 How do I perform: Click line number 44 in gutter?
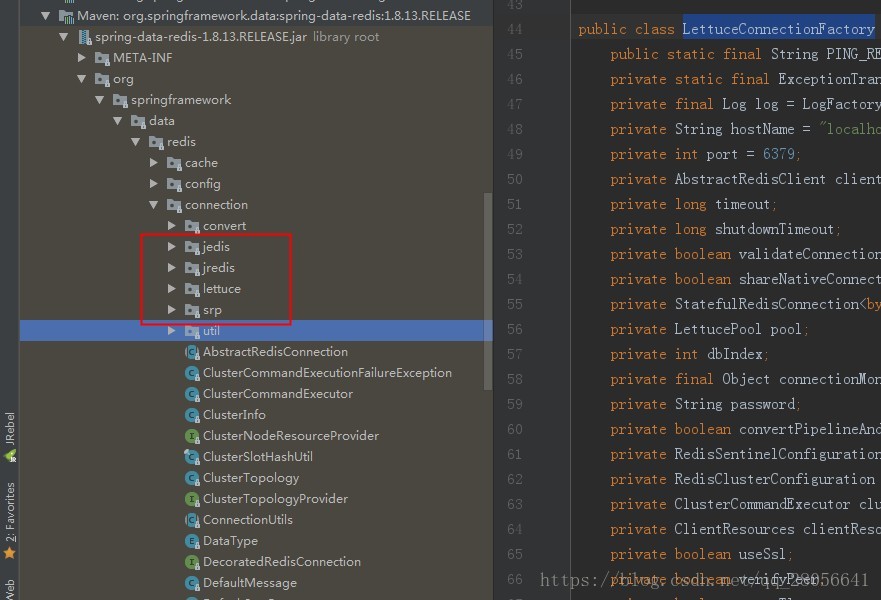514,29
